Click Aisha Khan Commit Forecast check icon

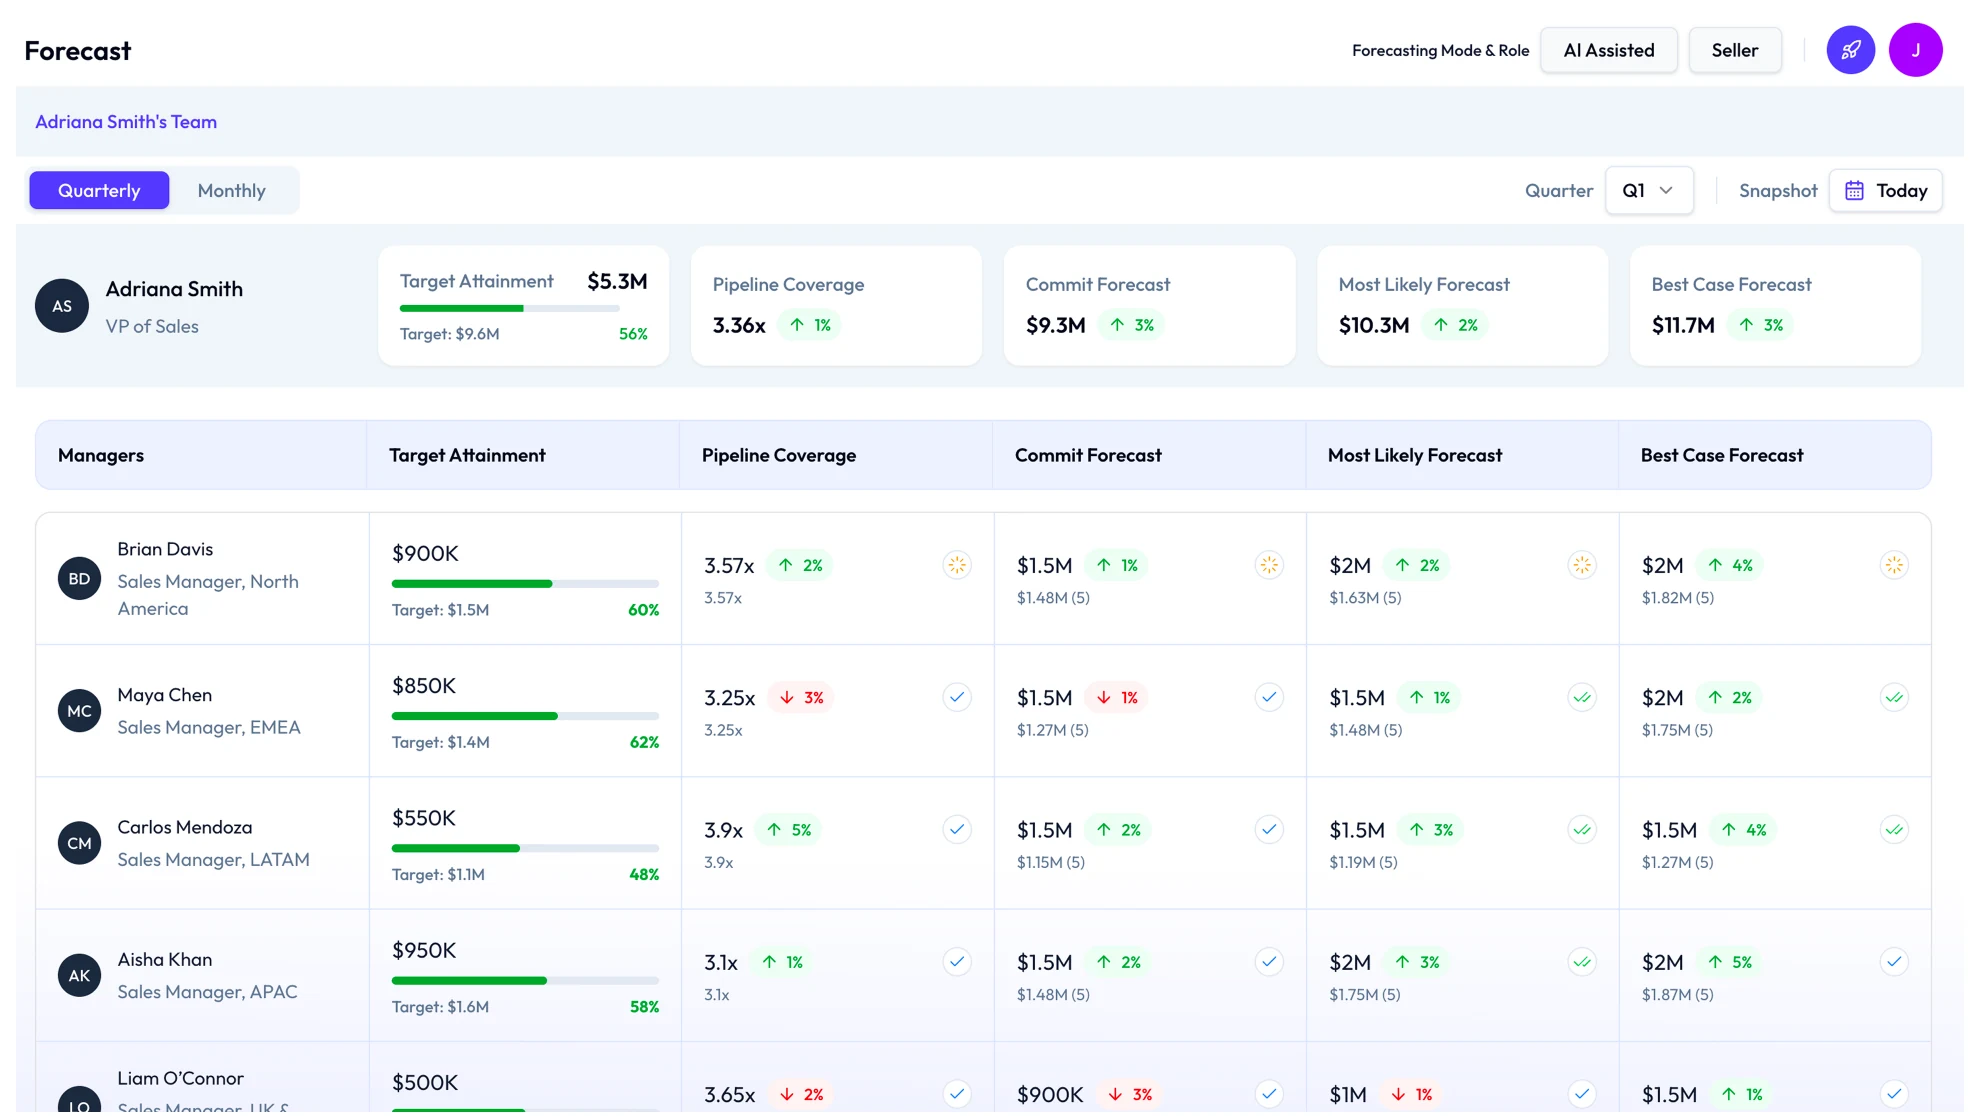(1269, 962)
